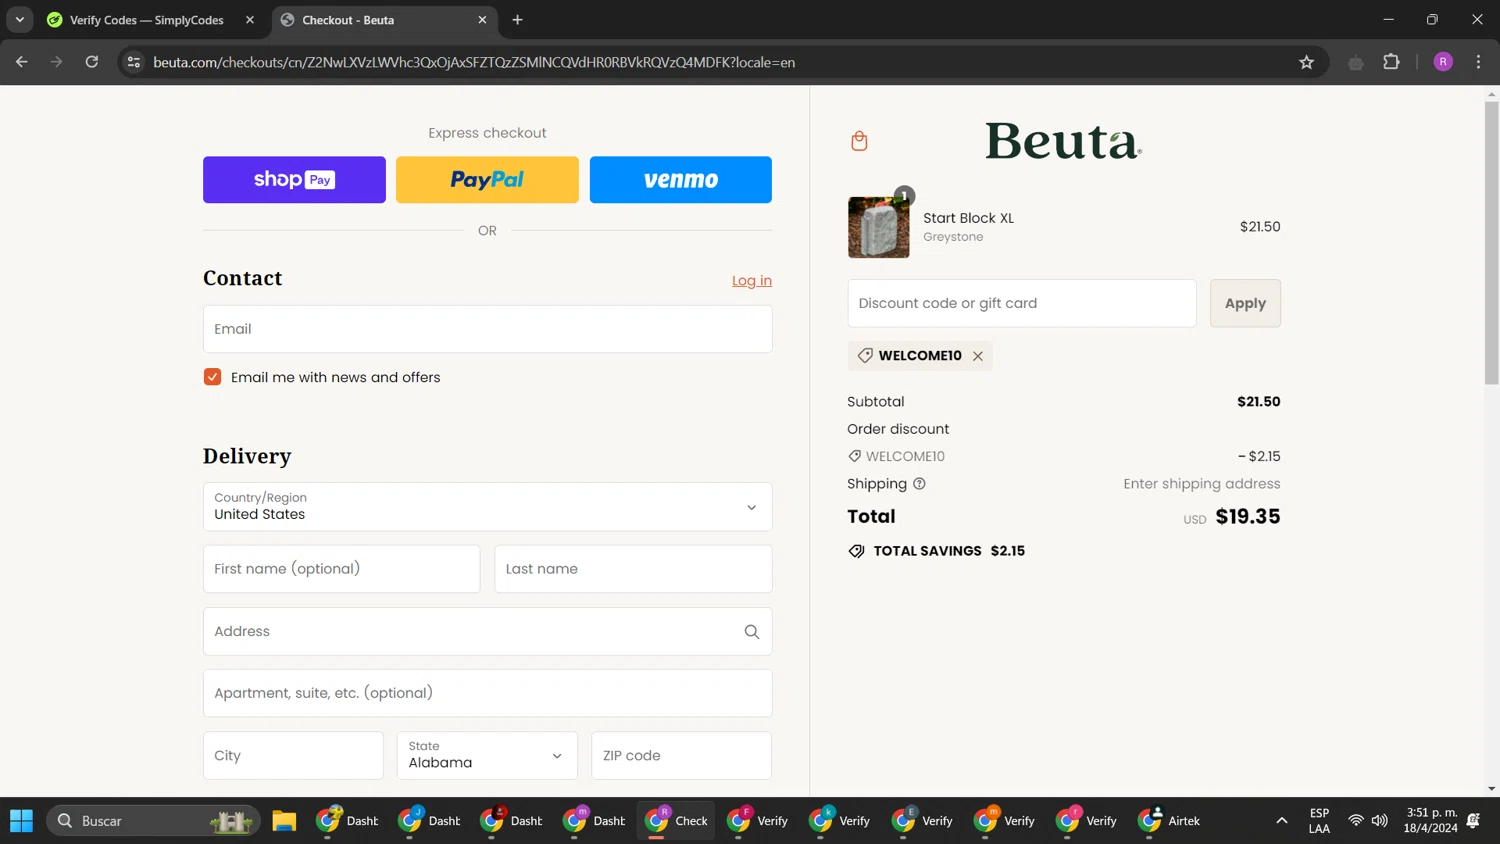Click the Beuta logo
The height and width of the screenshot is (844, 1500).
click(x=1063, y=141)
